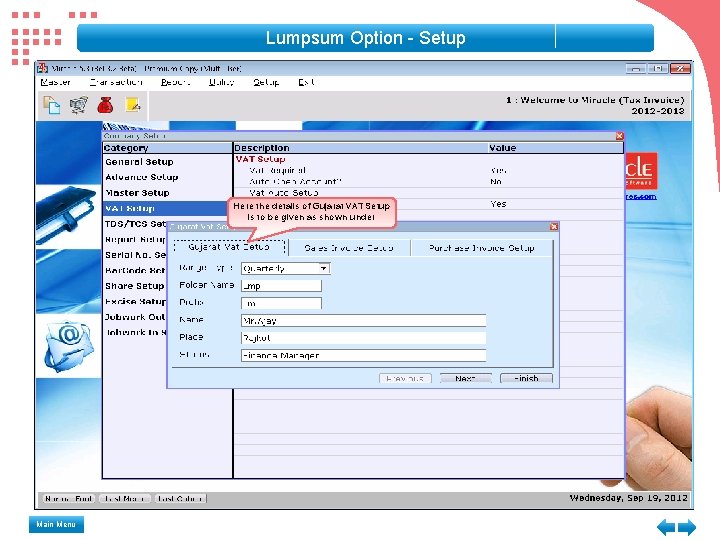720x540 pixels.
Task: Select Advance Setup category
Action: (141, 177)
